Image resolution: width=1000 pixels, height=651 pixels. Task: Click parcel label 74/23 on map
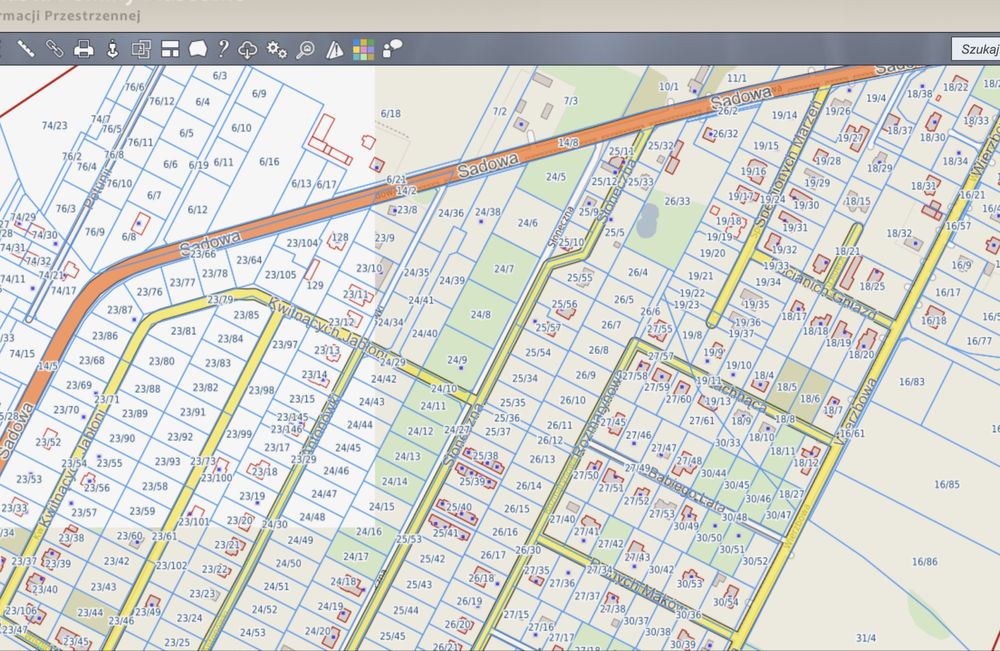click(x=55, y=126)
